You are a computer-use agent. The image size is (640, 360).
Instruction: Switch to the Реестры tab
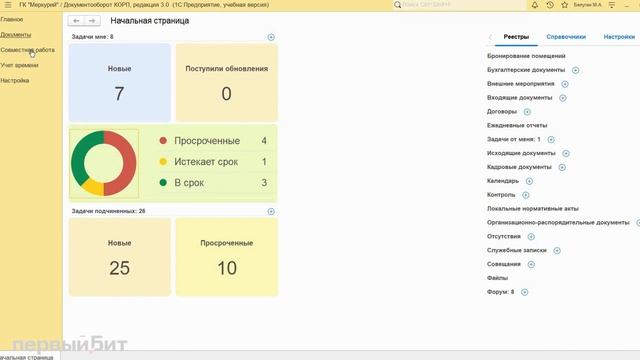(516, 37)
